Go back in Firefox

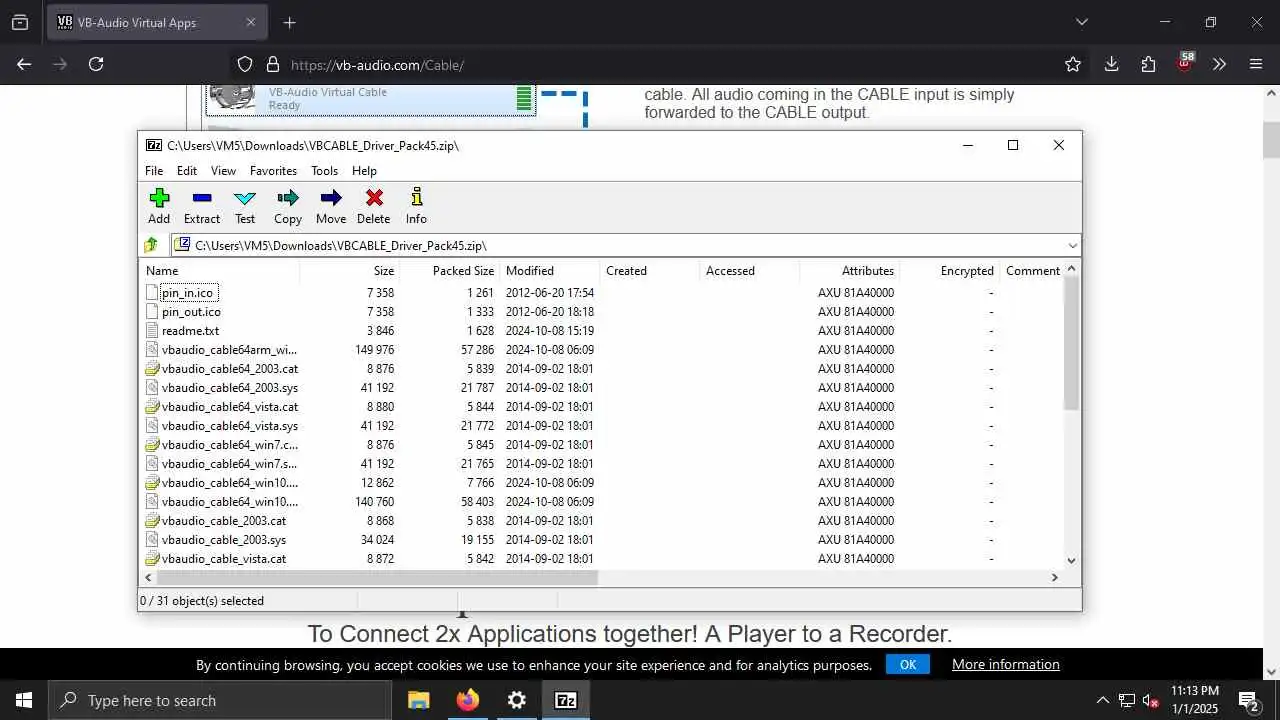pos(24,64)
